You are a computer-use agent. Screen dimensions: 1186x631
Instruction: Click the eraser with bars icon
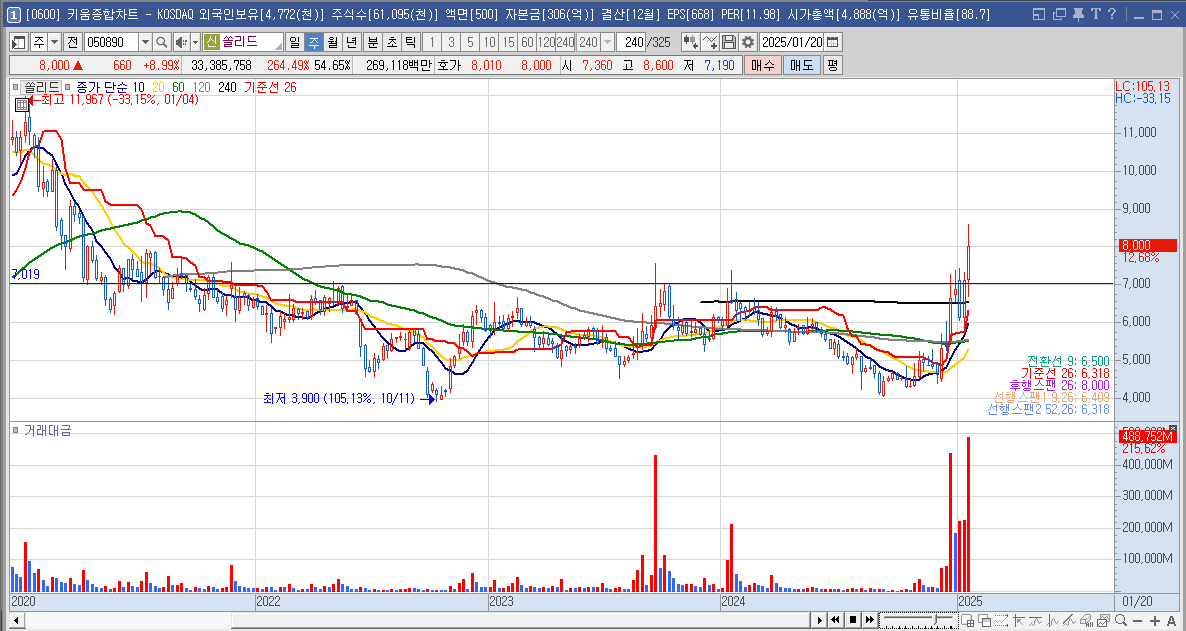(1086, 620)
